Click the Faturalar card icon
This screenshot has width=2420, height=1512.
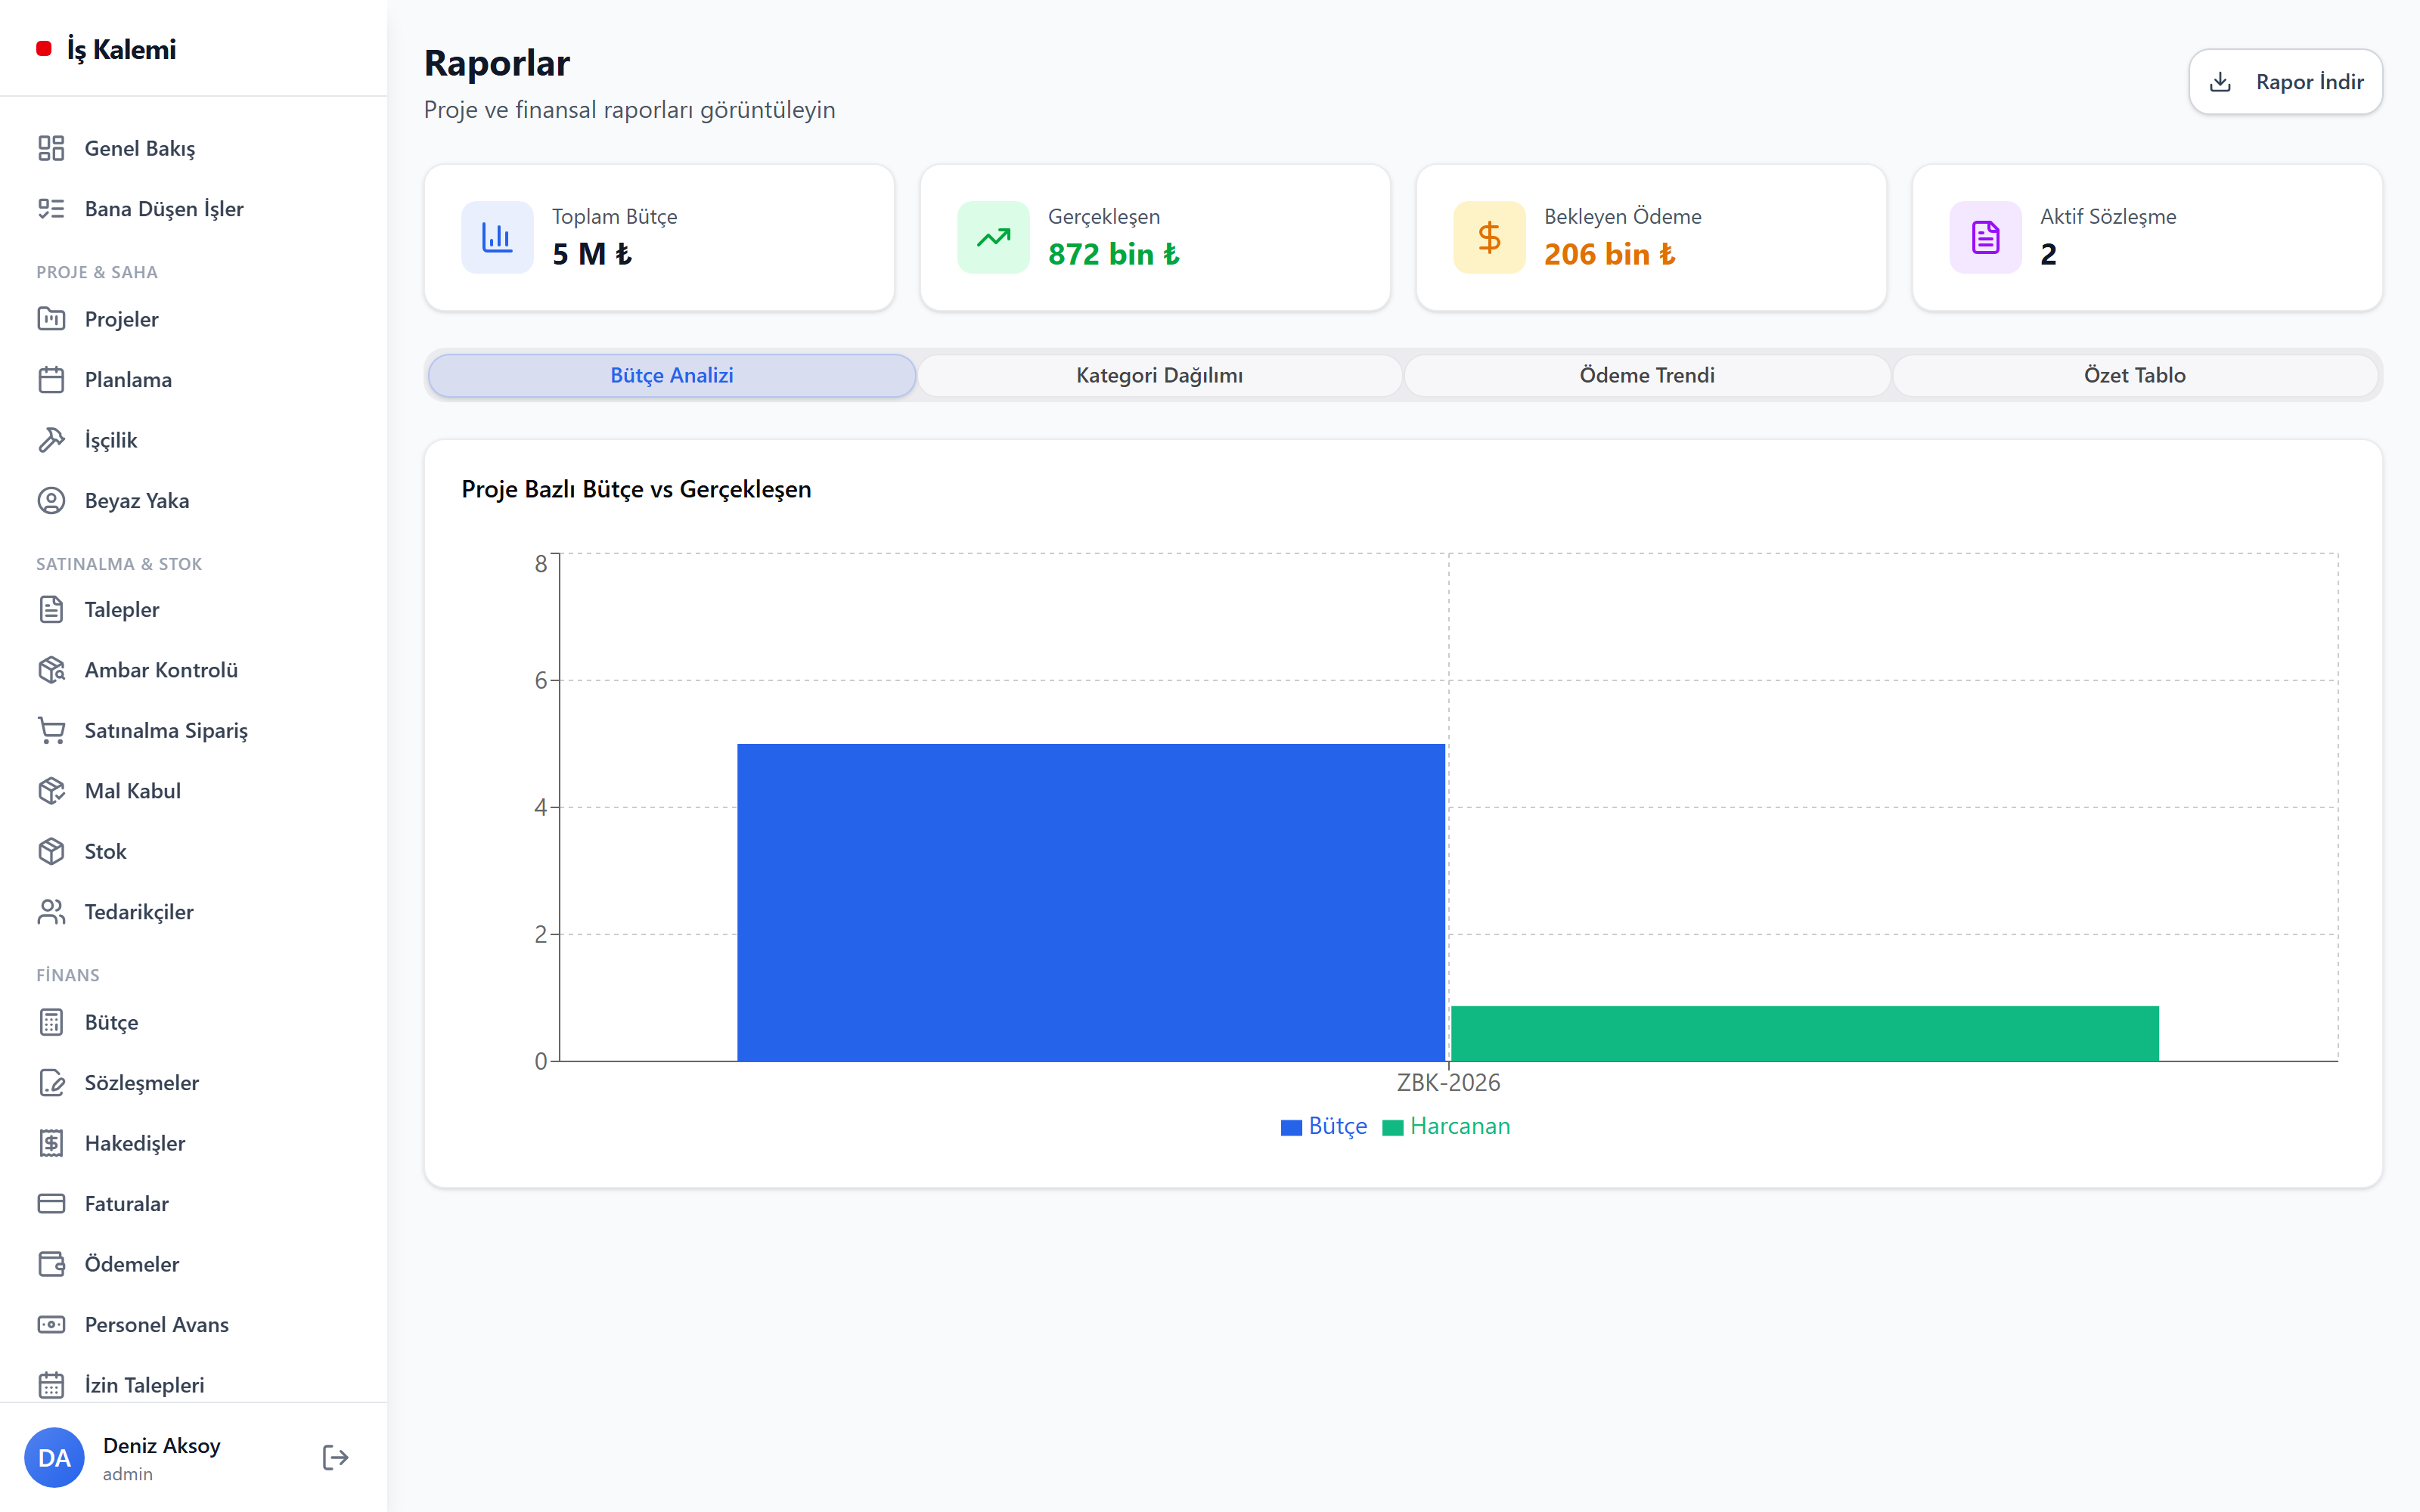51,1204
